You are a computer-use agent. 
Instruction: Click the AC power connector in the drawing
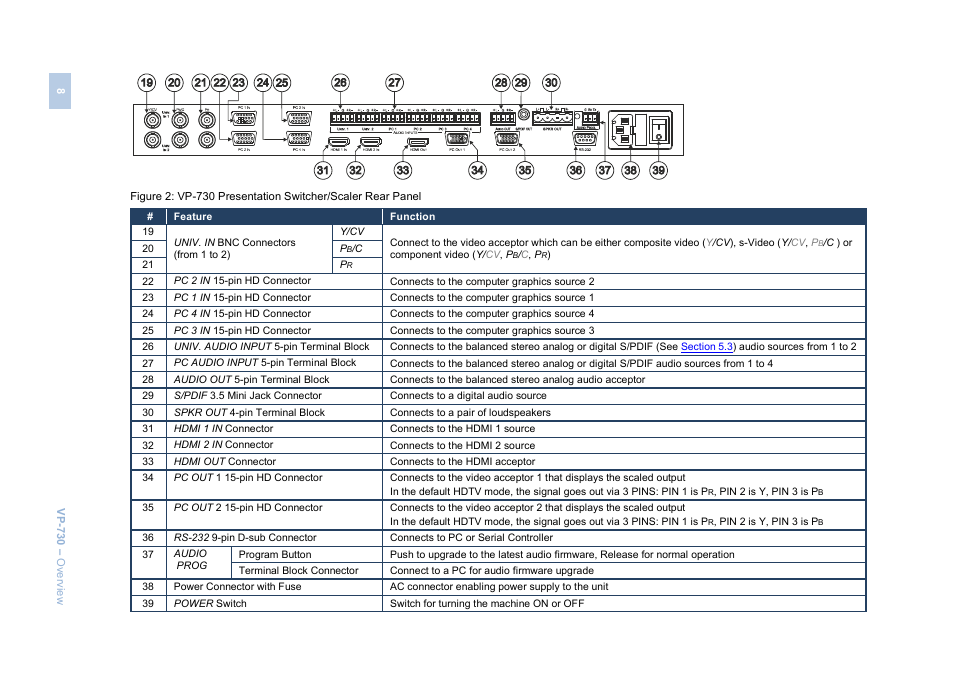(x=624, y=130)
